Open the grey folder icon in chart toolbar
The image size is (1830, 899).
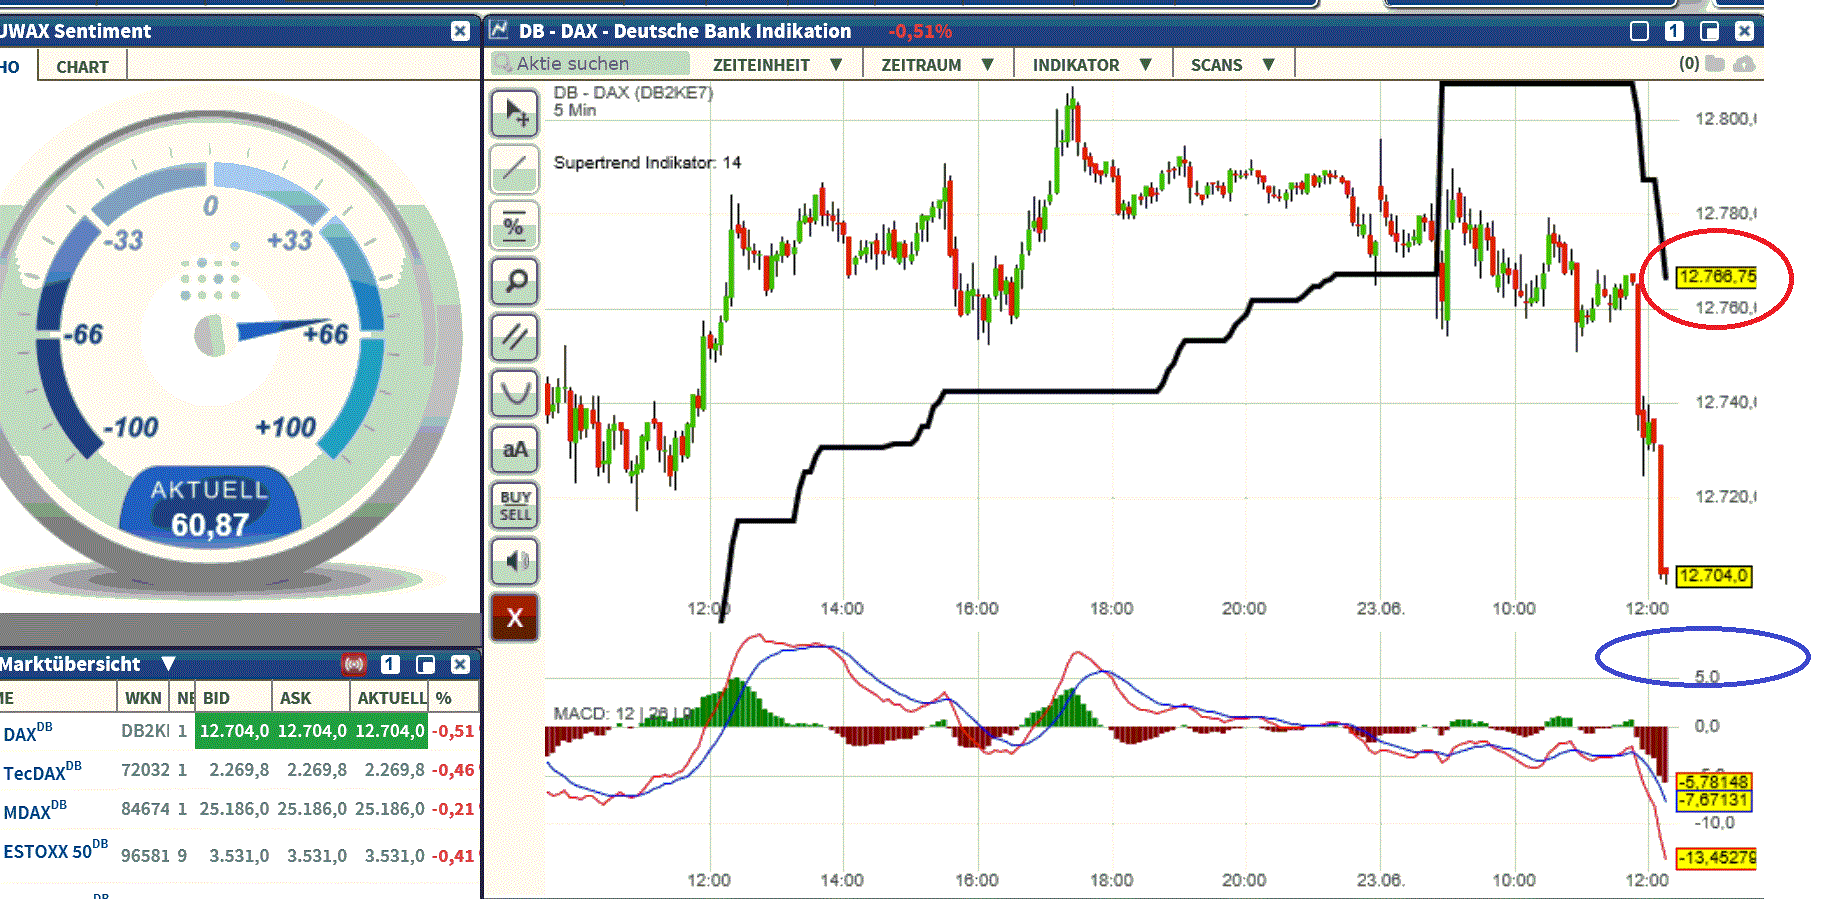click(1715, 64)
